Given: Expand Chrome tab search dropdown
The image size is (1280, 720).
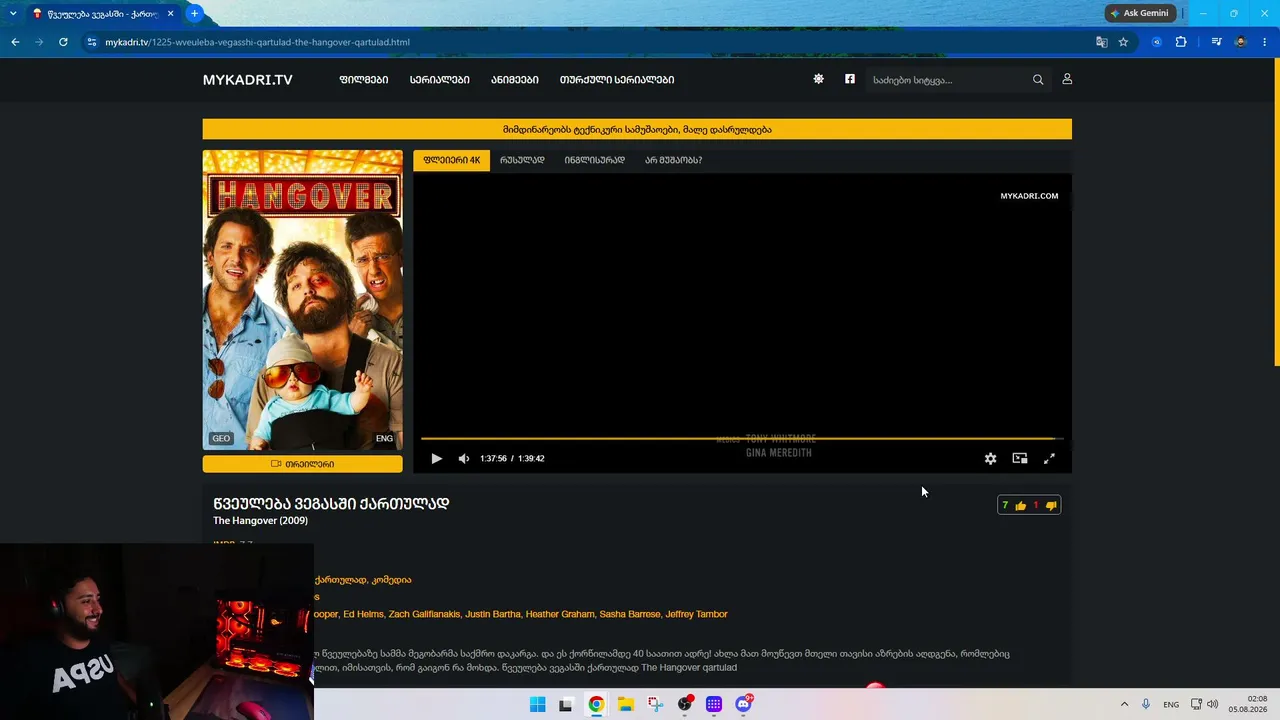Looking at the screenshot, I should coord(13,13).
